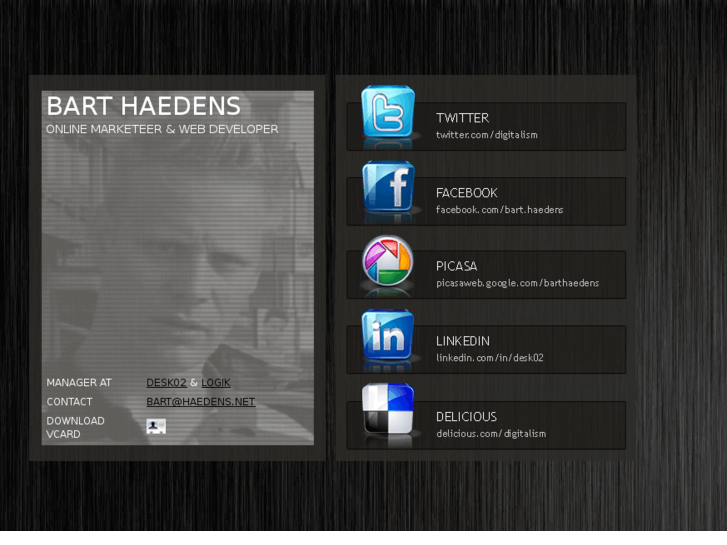Viewport: 727px width, 545px height.
Task: Click the MANAGER AT label
Action: click(x=79, y=383)
